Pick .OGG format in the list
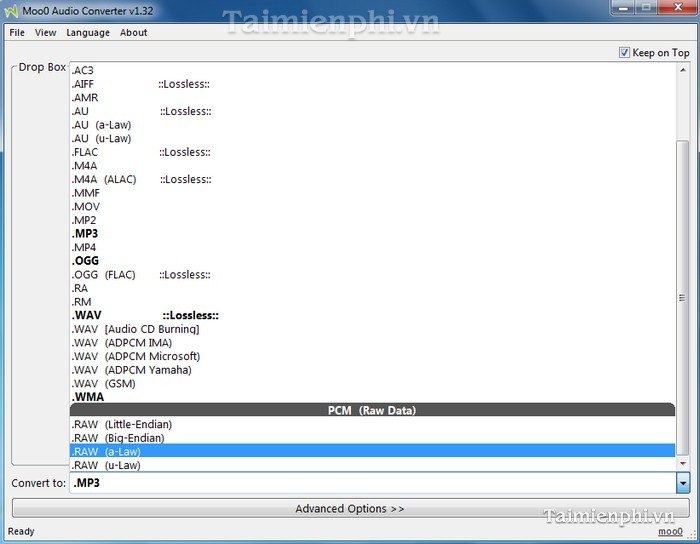This screenshot has width=700, height=544. [85, 261]
